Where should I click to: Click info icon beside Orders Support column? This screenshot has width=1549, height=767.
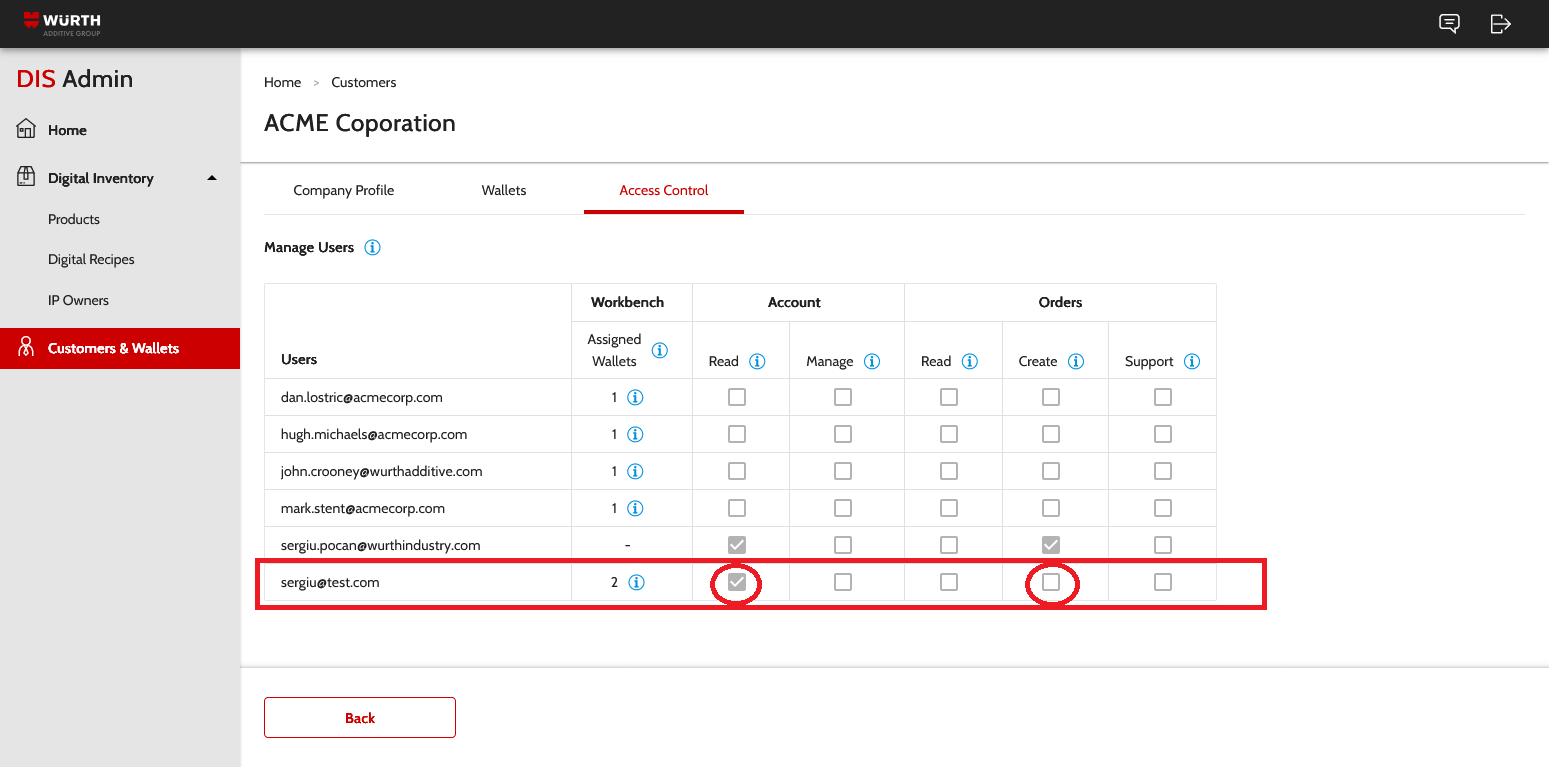[x=1192, y=361]
